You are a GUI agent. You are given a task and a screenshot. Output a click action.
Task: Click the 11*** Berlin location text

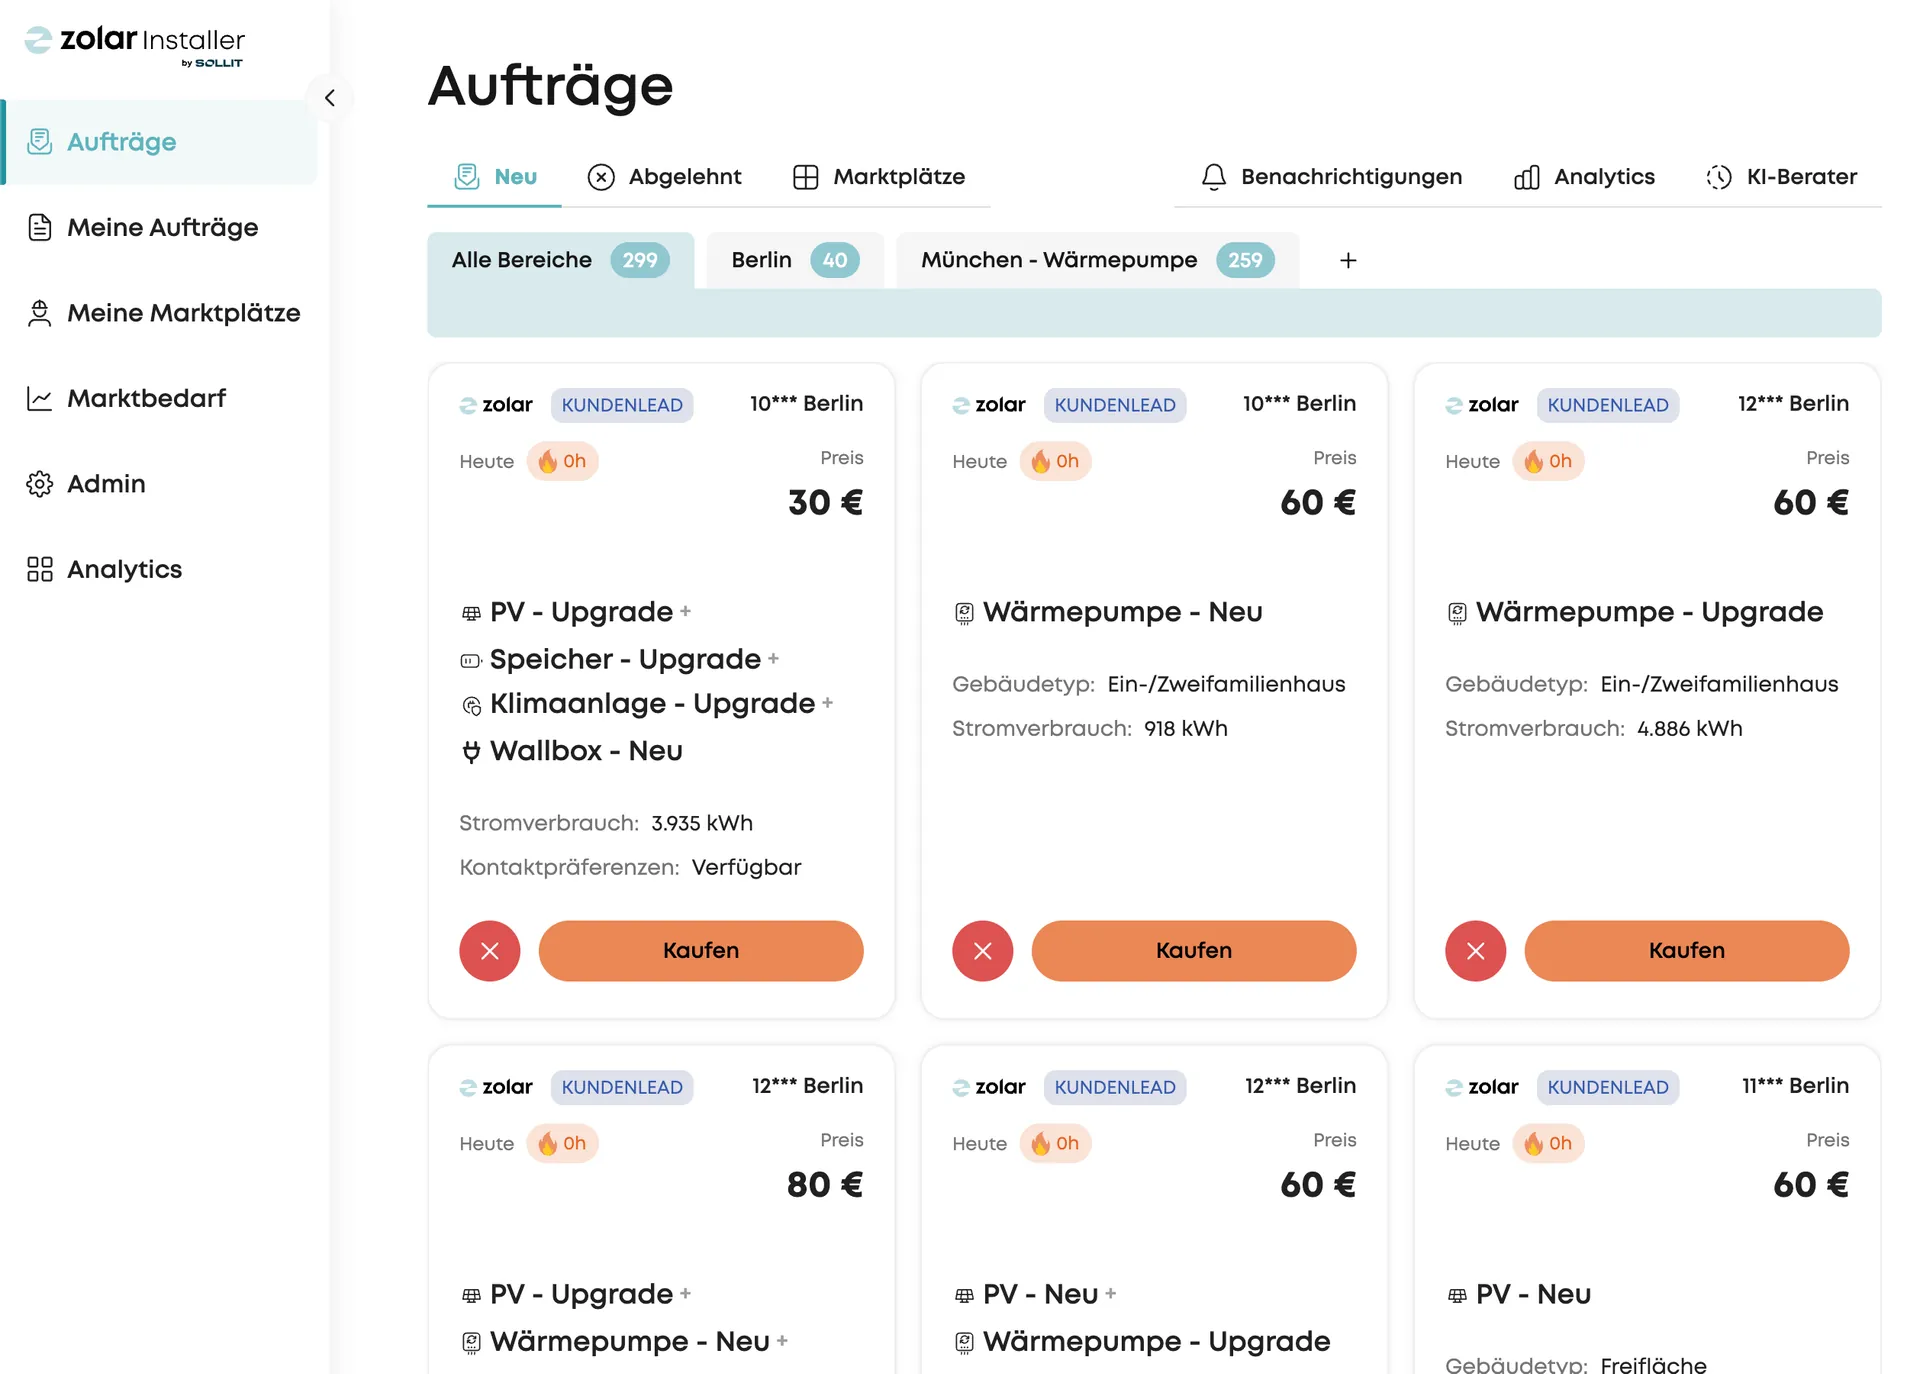[1795, 1085]
